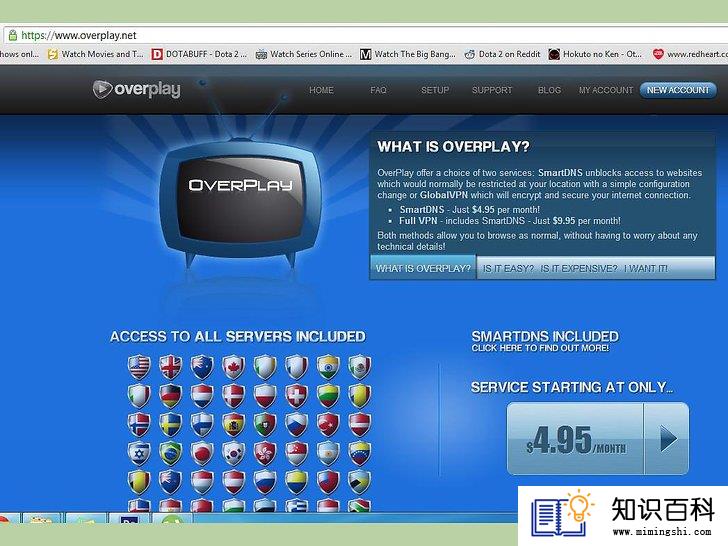Select the Poland flag shield
Viewport: 728px width, 546px height.
pos(265,396)
